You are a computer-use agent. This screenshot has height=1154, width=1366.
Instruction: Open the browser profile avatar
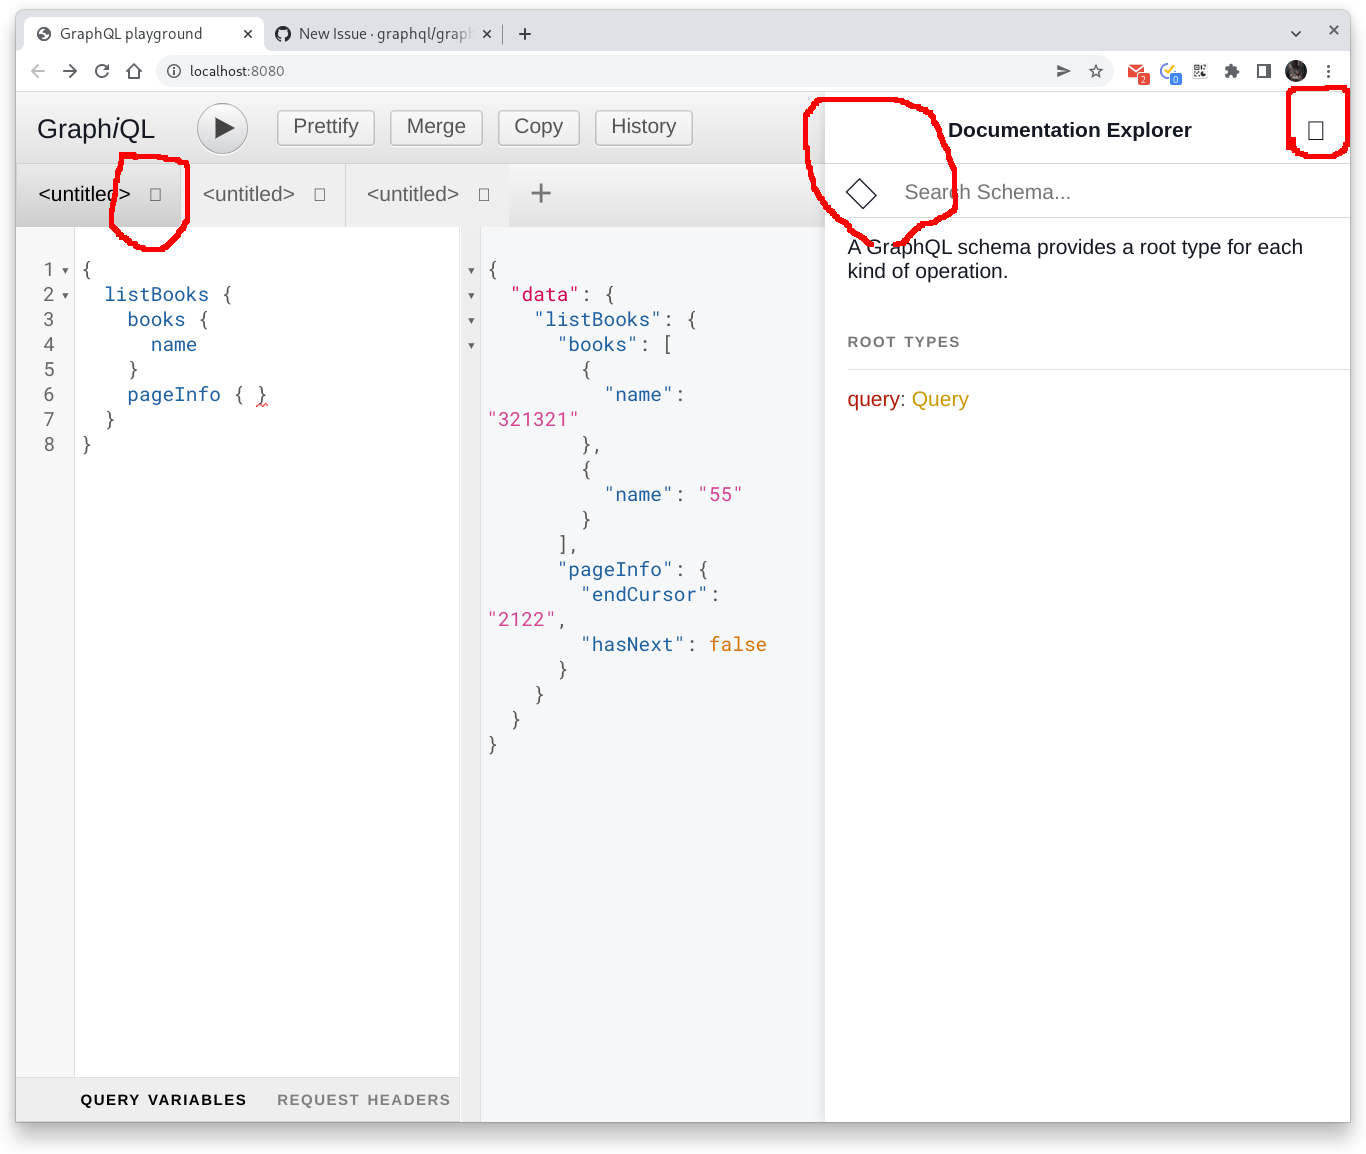[x=1296, y=71]
